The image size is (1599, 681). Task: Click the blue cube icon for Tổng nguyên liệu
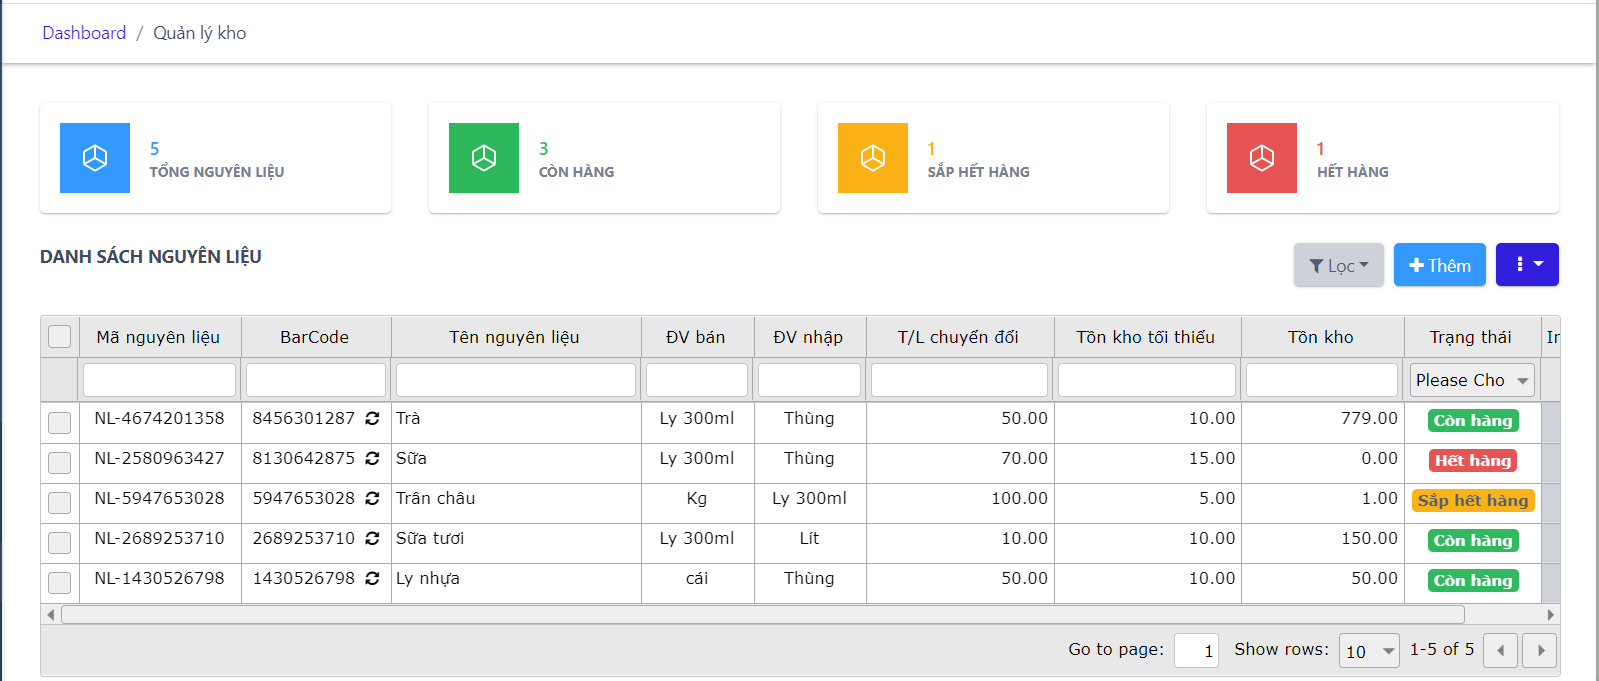coord(95,158)
